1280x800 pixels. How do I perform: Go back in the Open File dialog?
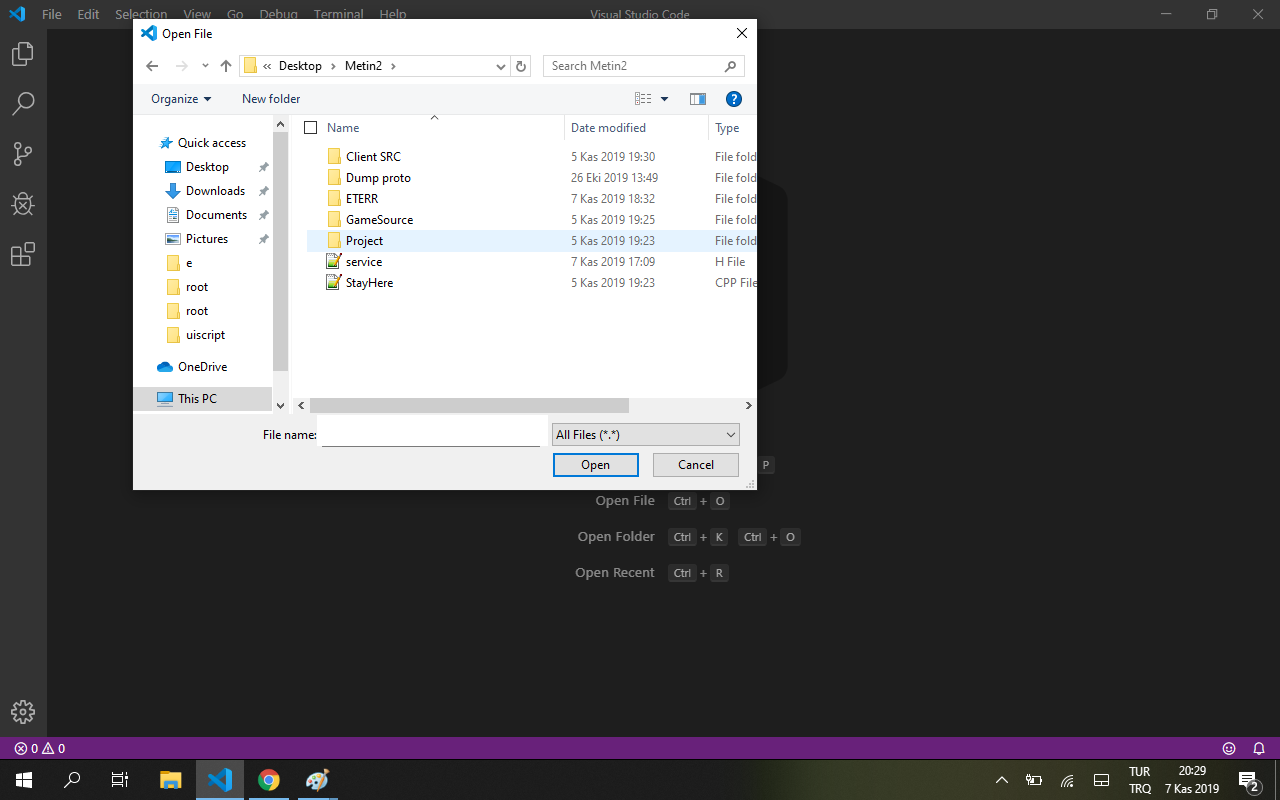(152, 66)
